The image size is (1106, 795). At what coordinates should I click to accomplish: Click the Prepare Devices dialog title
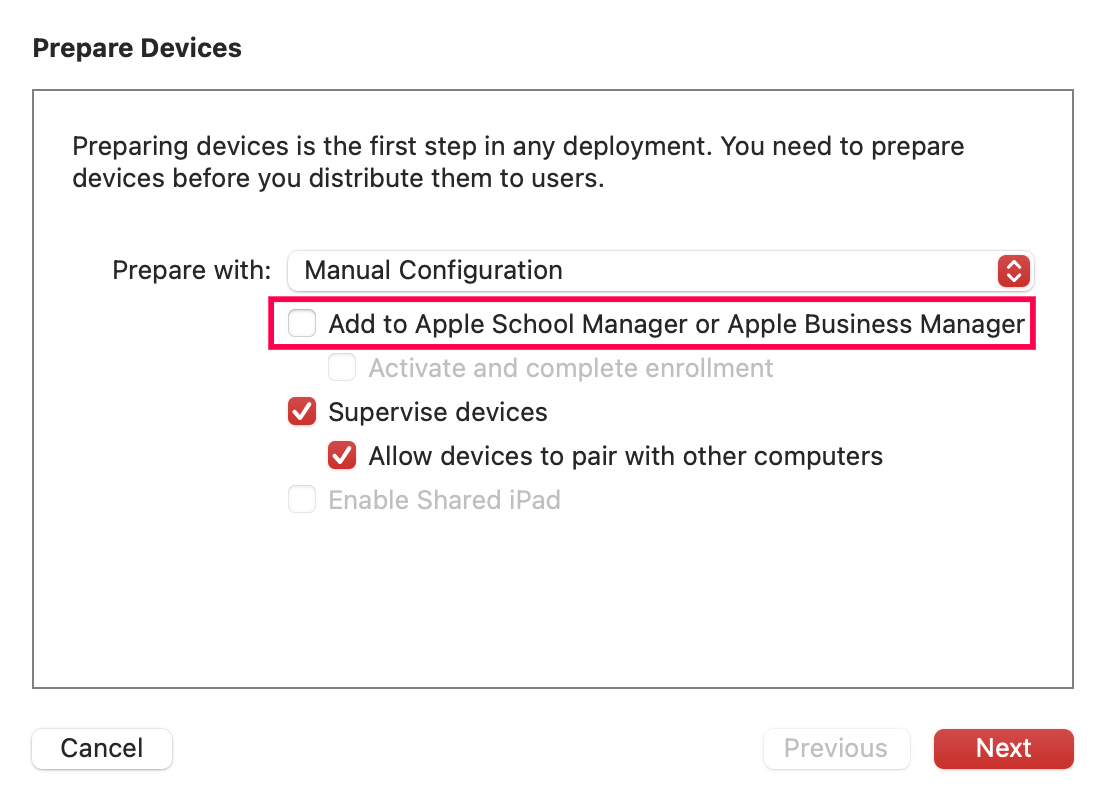137,48
